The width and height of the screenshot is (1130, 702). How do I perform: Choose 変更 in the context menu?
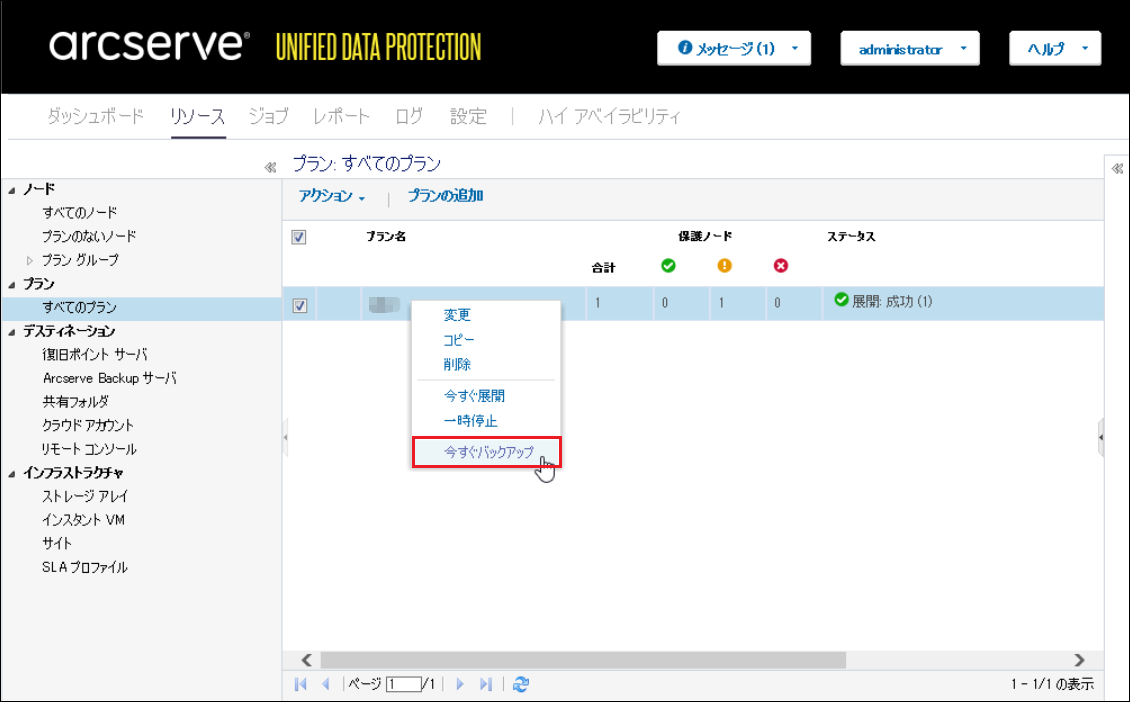click(x=457, y=315)
